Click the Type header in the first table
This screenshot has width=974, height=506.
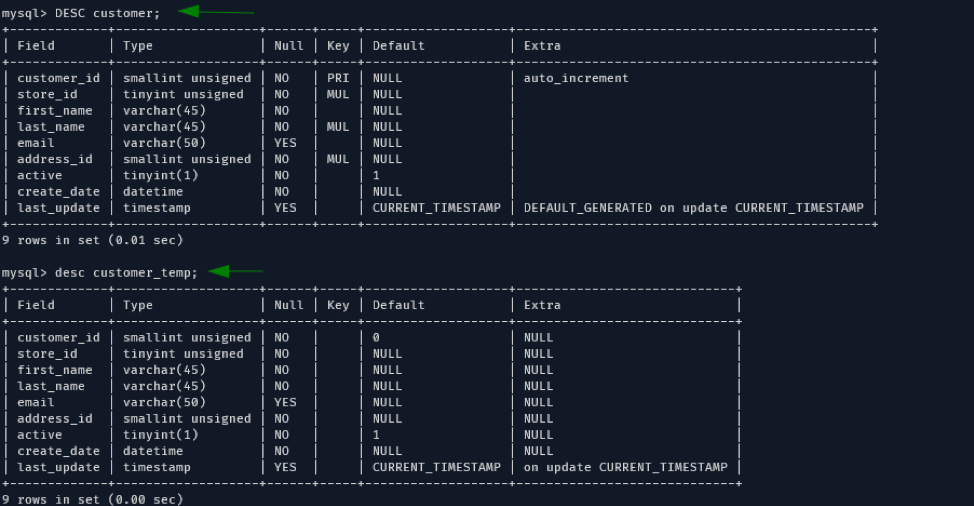click(x=139, y=45)
